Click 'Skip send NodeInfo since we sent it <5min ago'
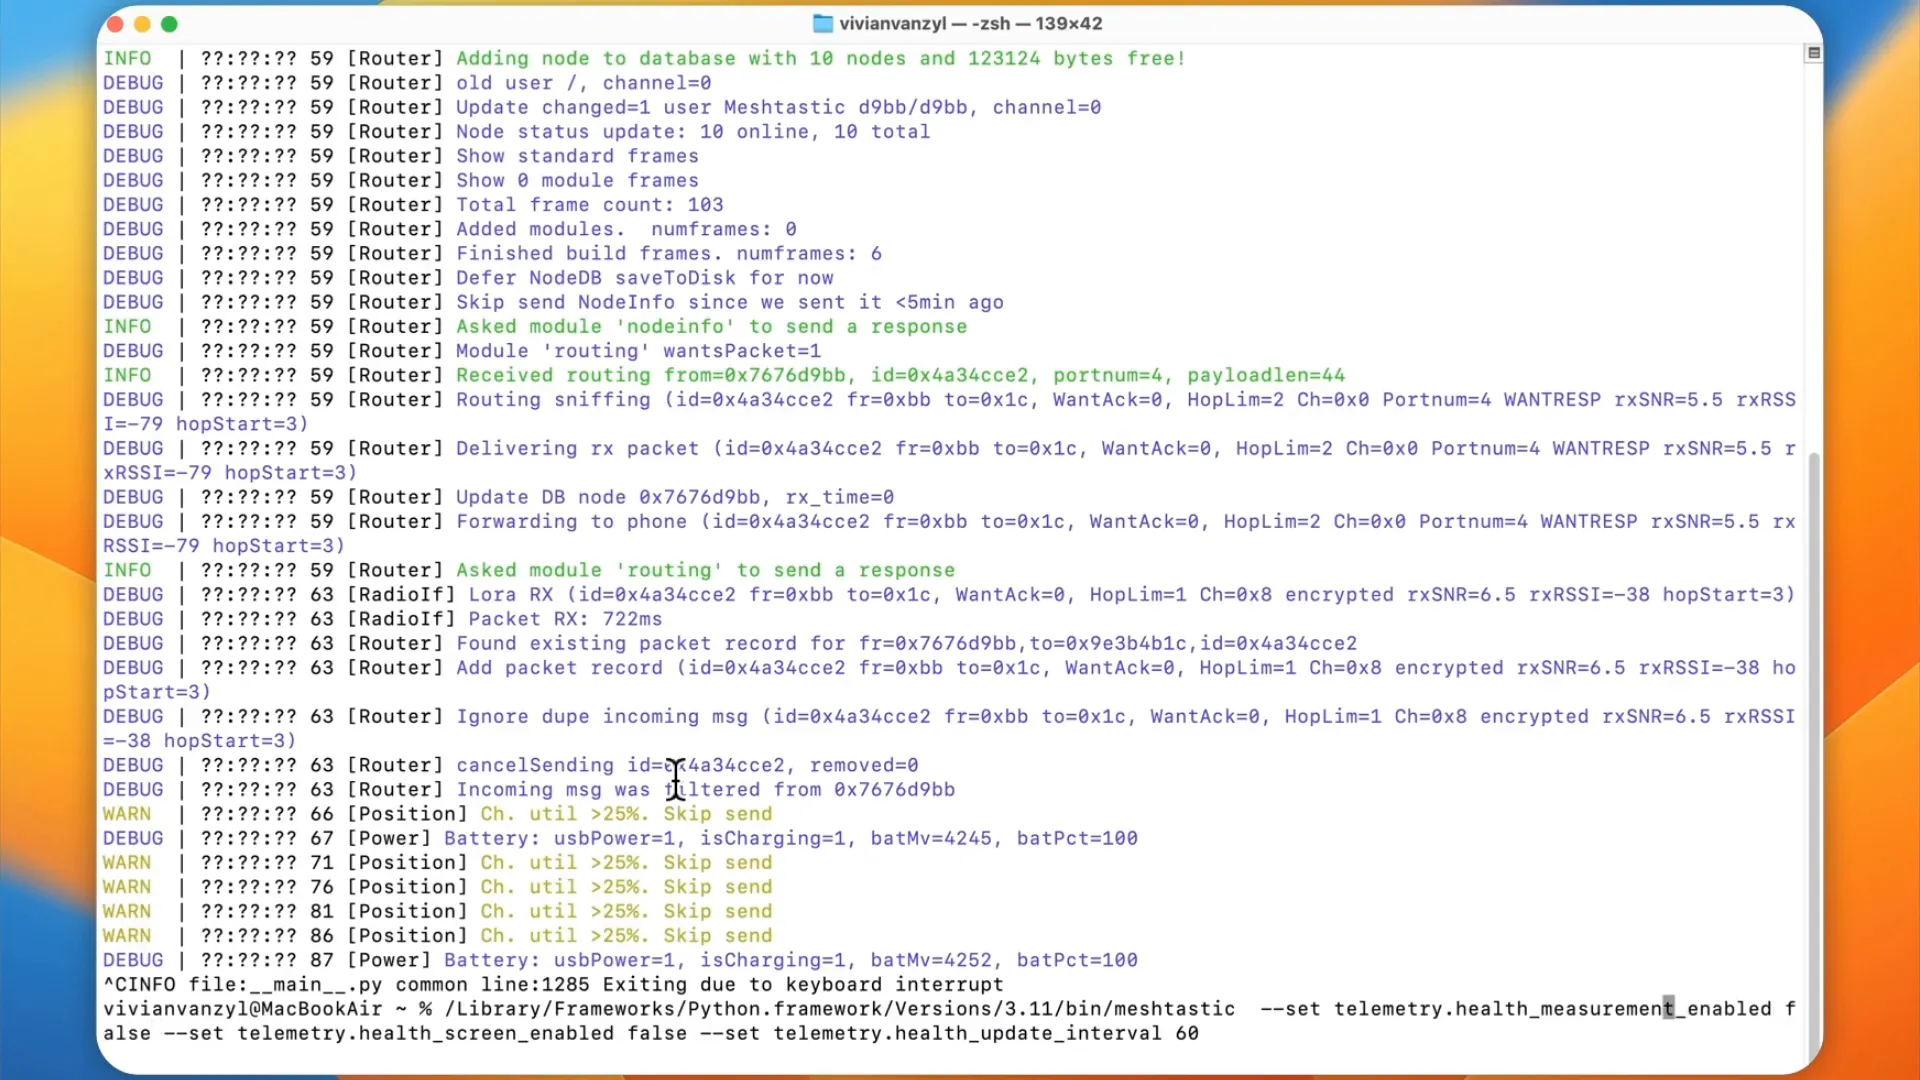The image size is (1920, 1080). click(x=730, y=302)
